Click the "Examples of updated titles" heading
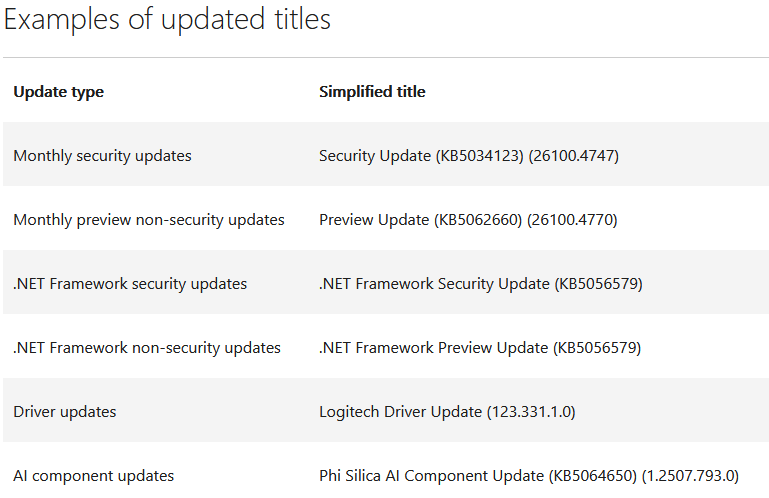769x498 pixels. point(167,20)
